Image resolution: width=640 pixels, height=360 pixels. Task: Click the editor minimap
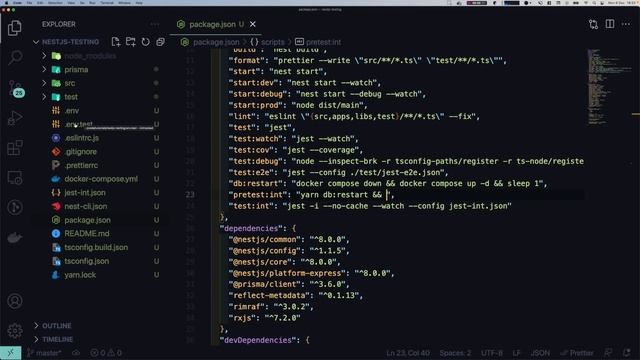[x=609, y=87]
